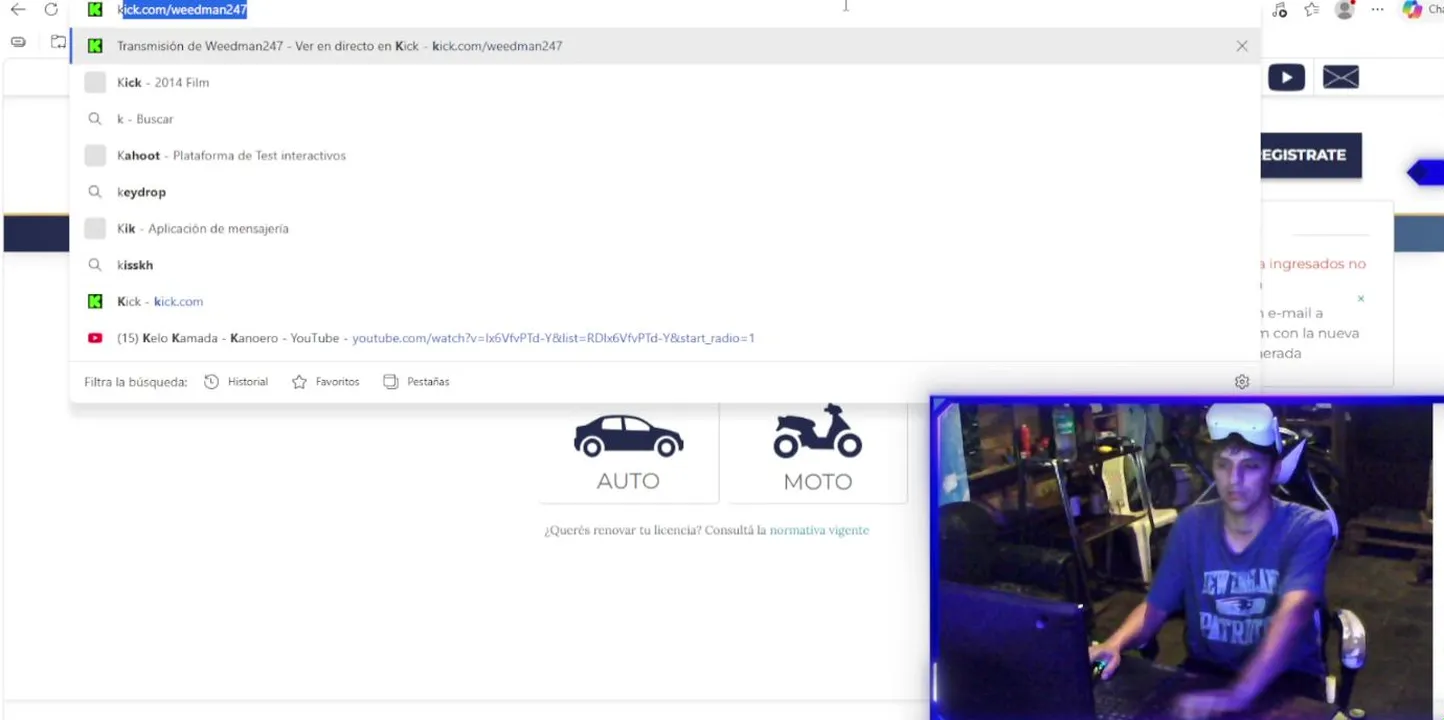Click the YouTube favicon in the last suggestion

(x=95, y=338)
